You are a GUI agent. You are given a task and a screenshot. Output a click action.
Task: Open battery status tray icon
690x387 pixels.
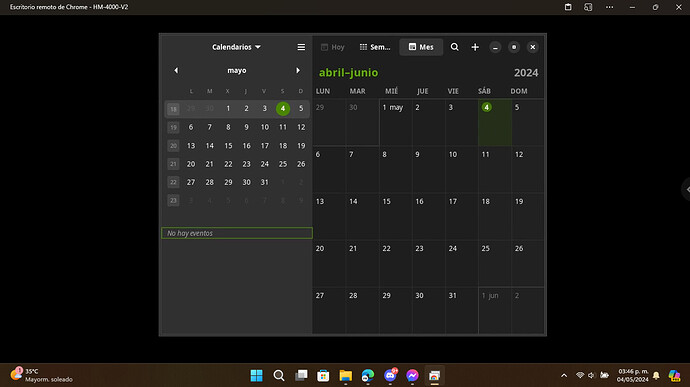tap(605, 375)
